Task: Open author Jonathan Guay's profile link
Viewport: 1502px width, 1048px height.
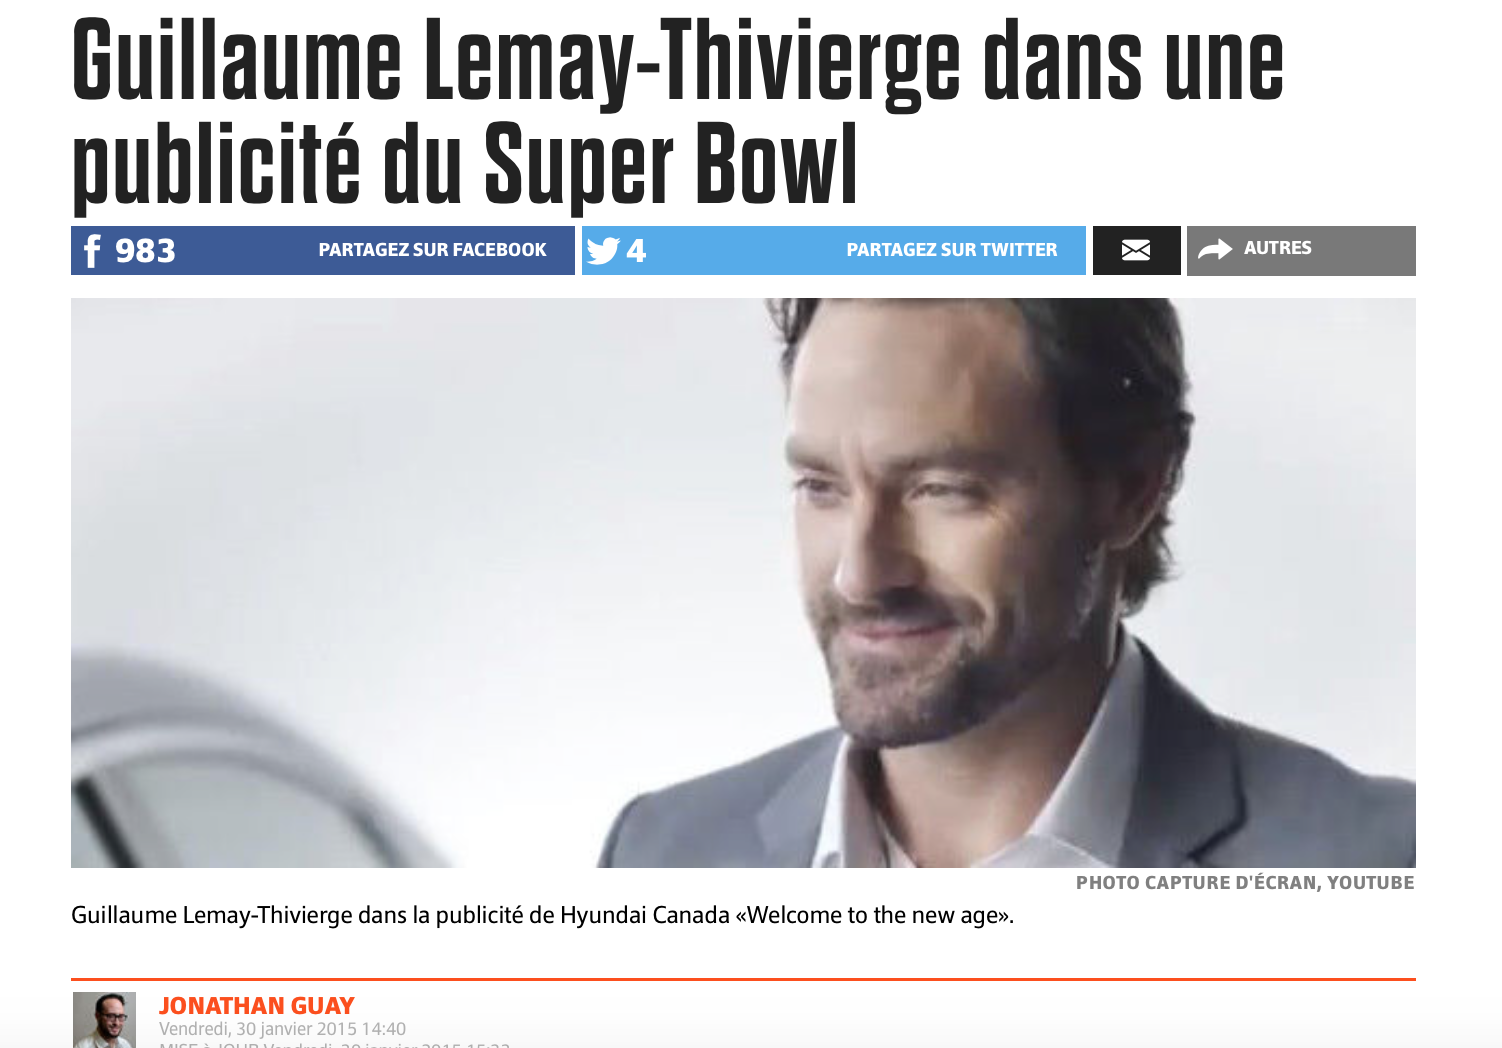Action: (x=257, y=1006)
